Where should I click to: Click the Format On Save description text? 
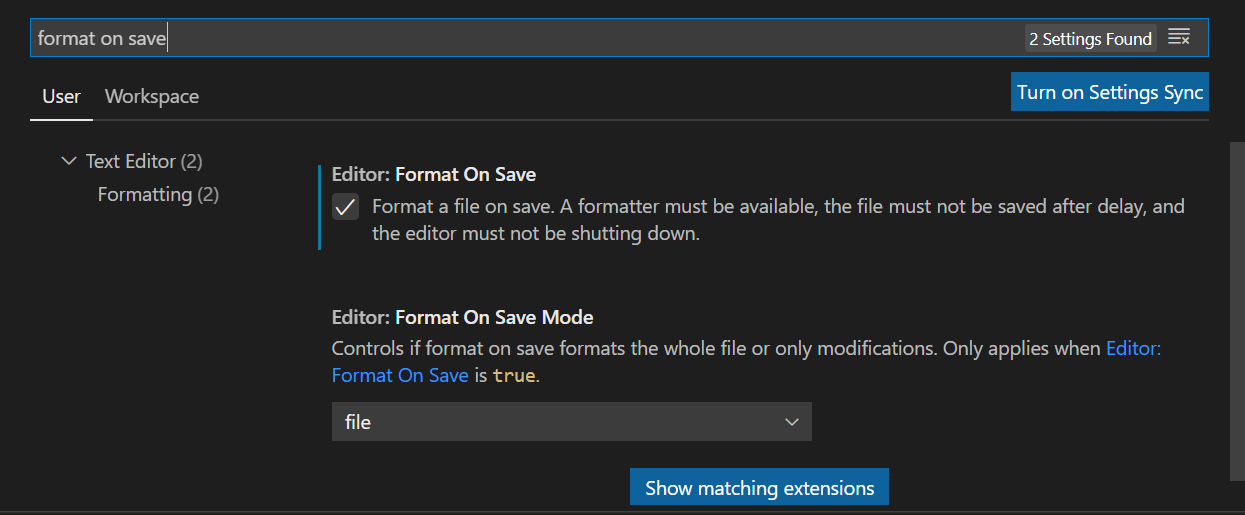760,220
